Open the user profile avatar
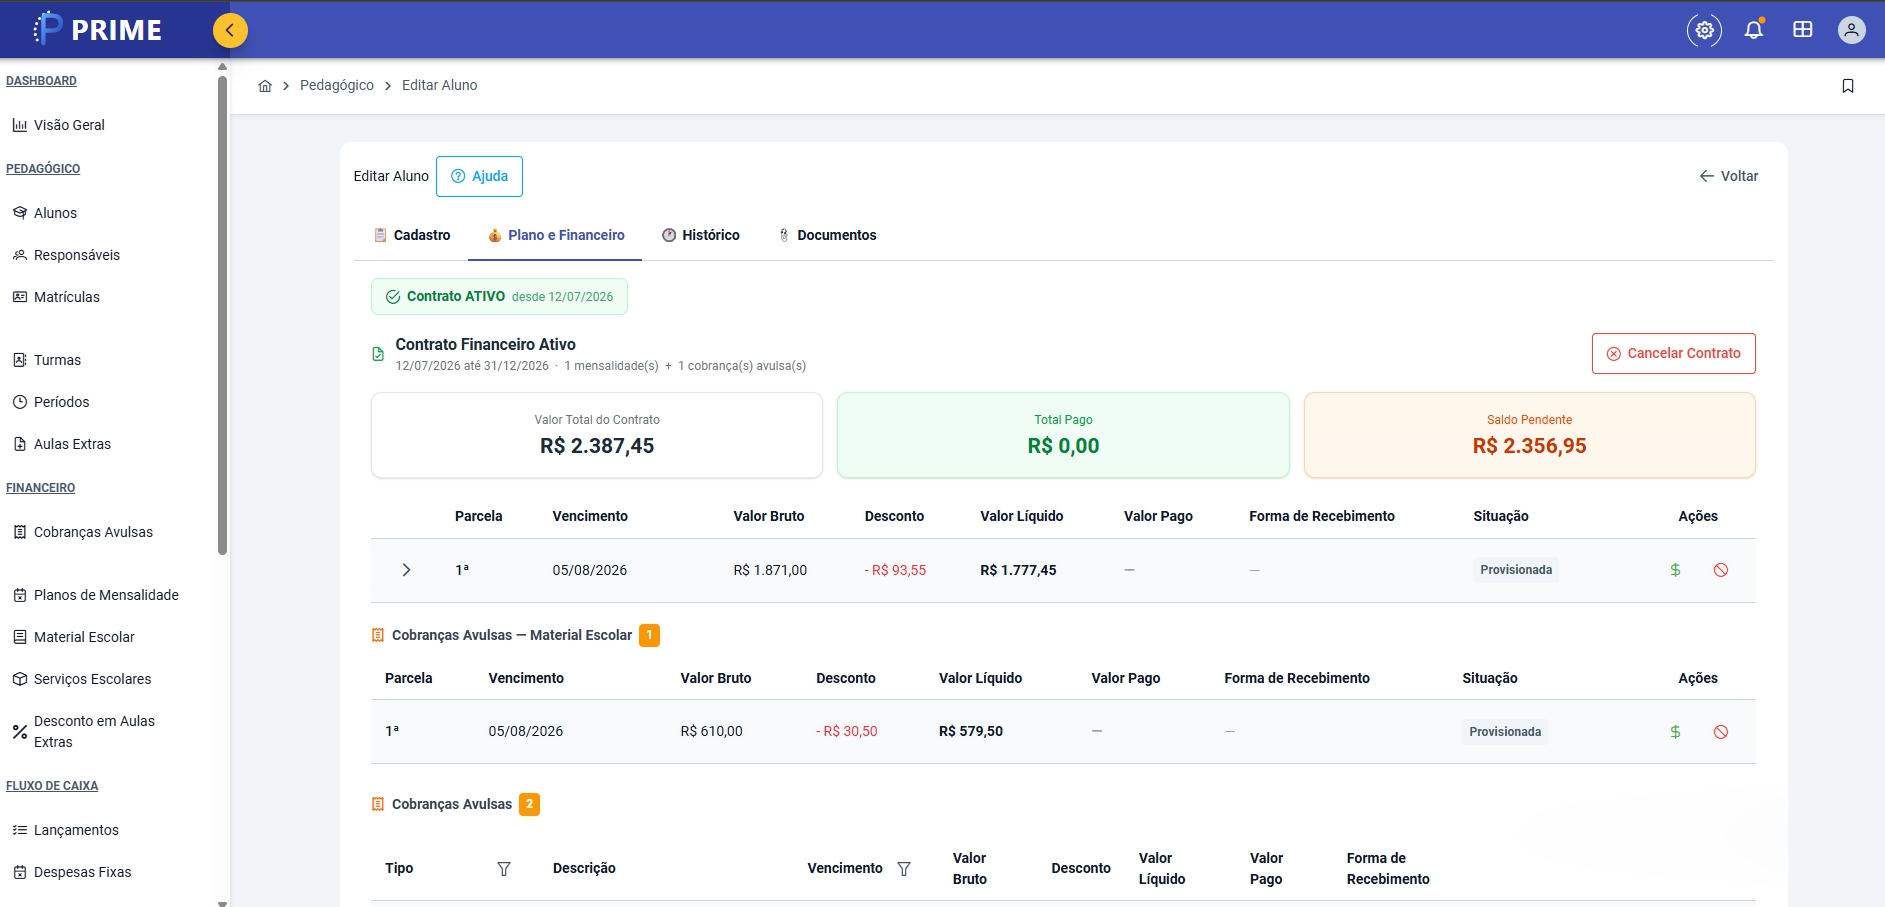This screenshot has width=1885, height=907. tap(1852, 30)
